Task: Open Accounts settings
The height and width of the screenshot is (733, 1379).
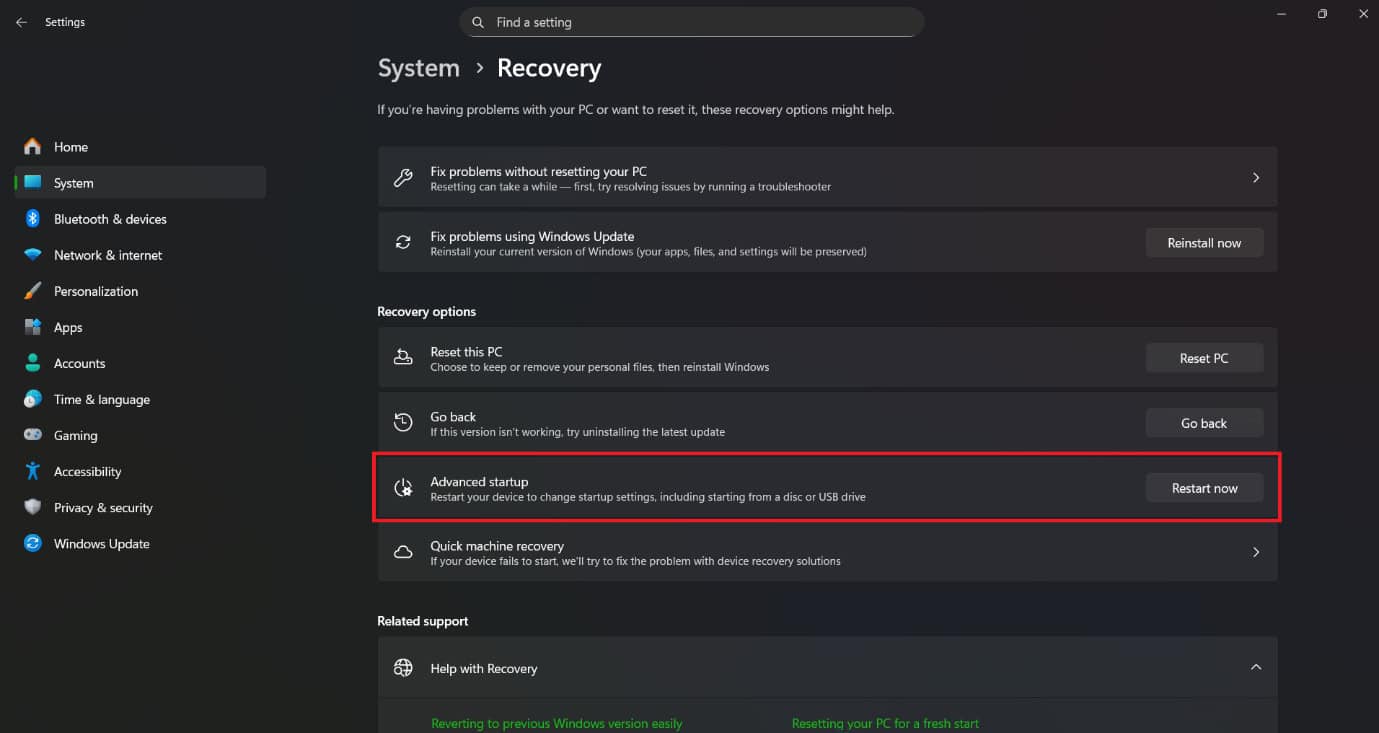Action: coord(79,363)
